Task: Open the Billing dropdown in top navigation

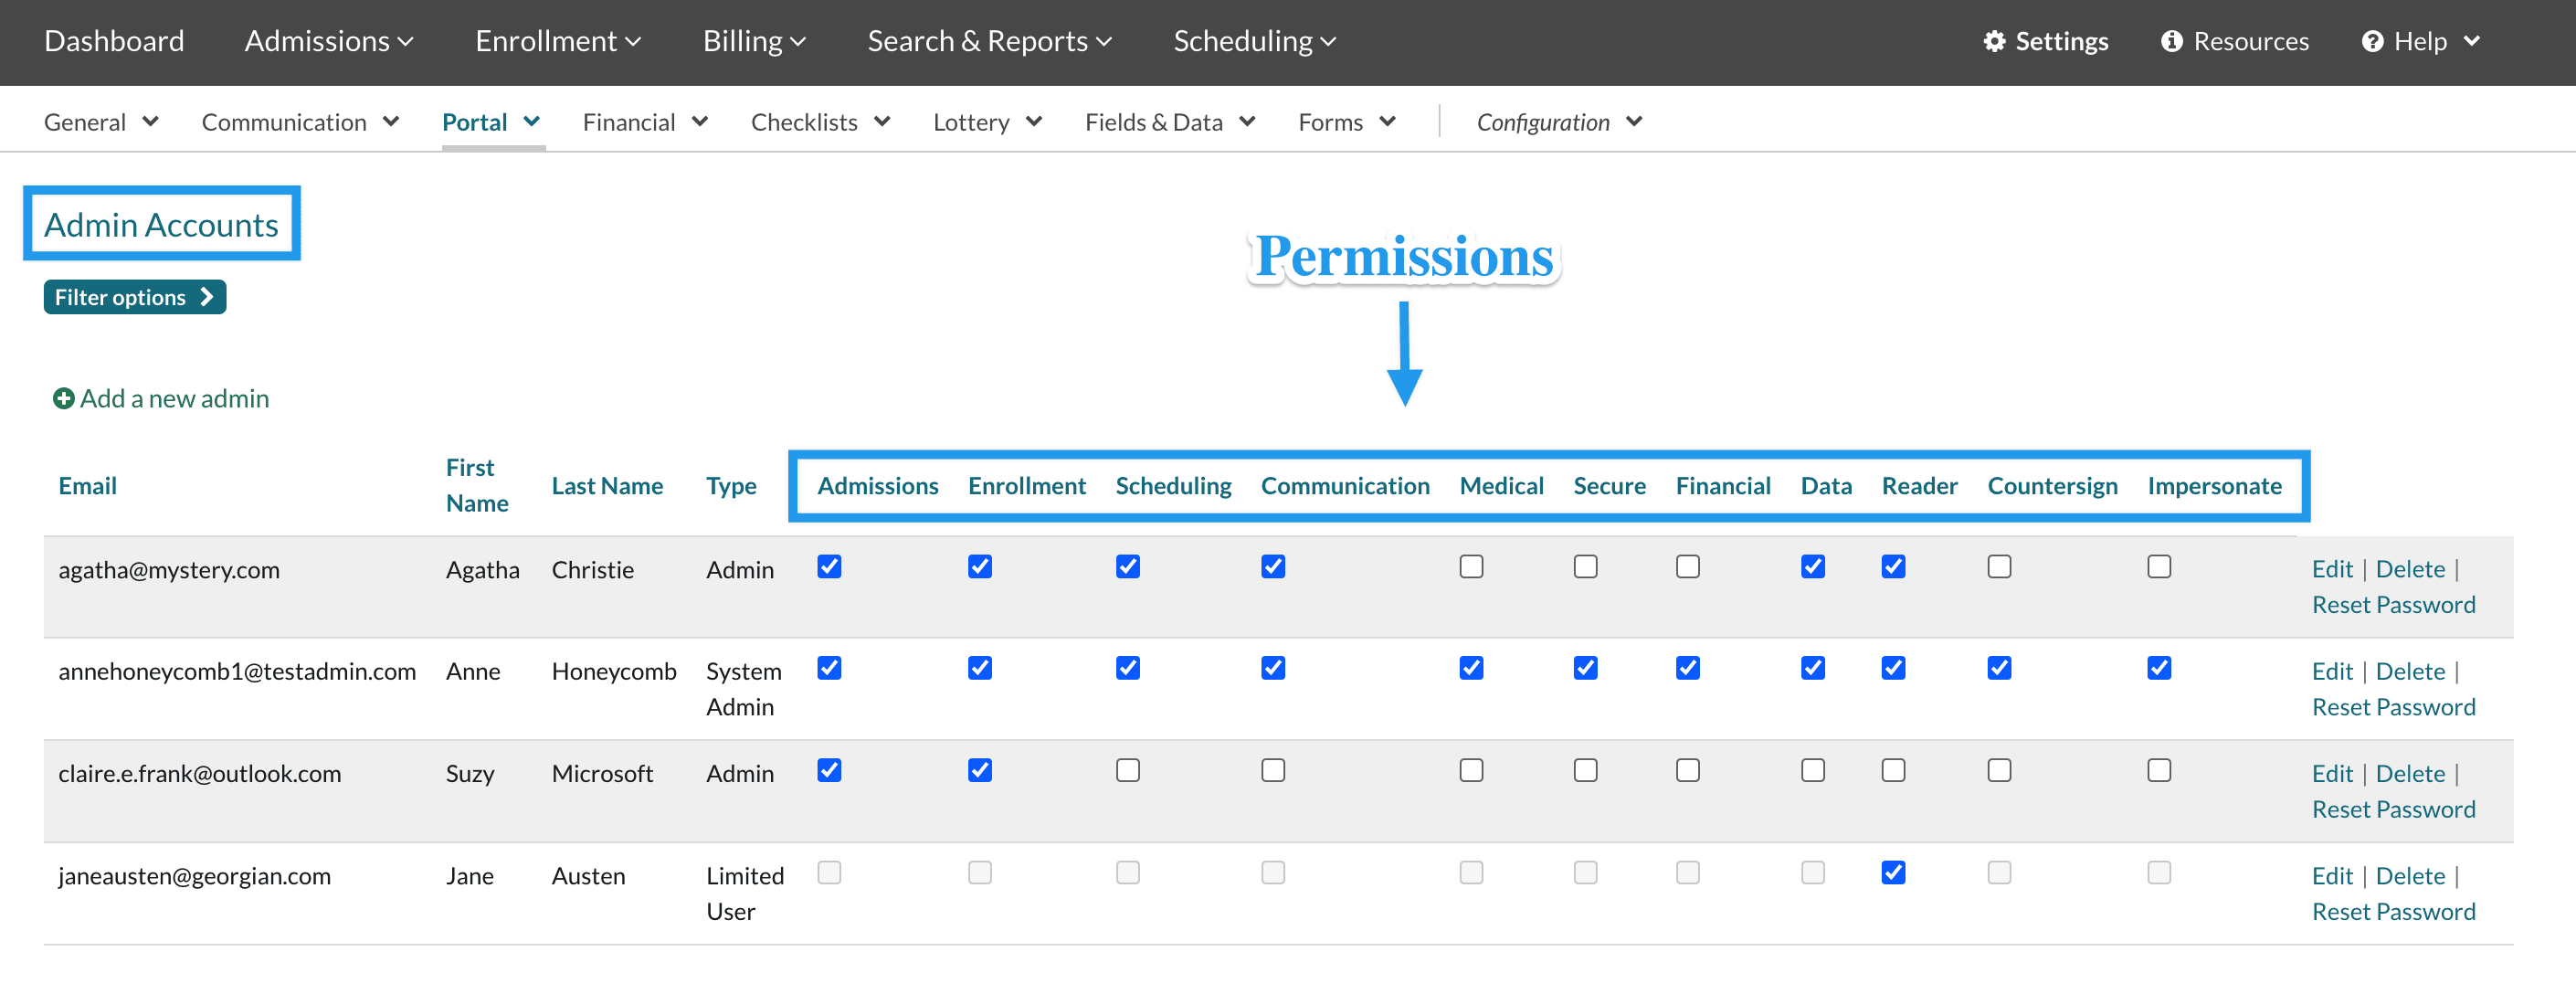Action: coord(754,41)
